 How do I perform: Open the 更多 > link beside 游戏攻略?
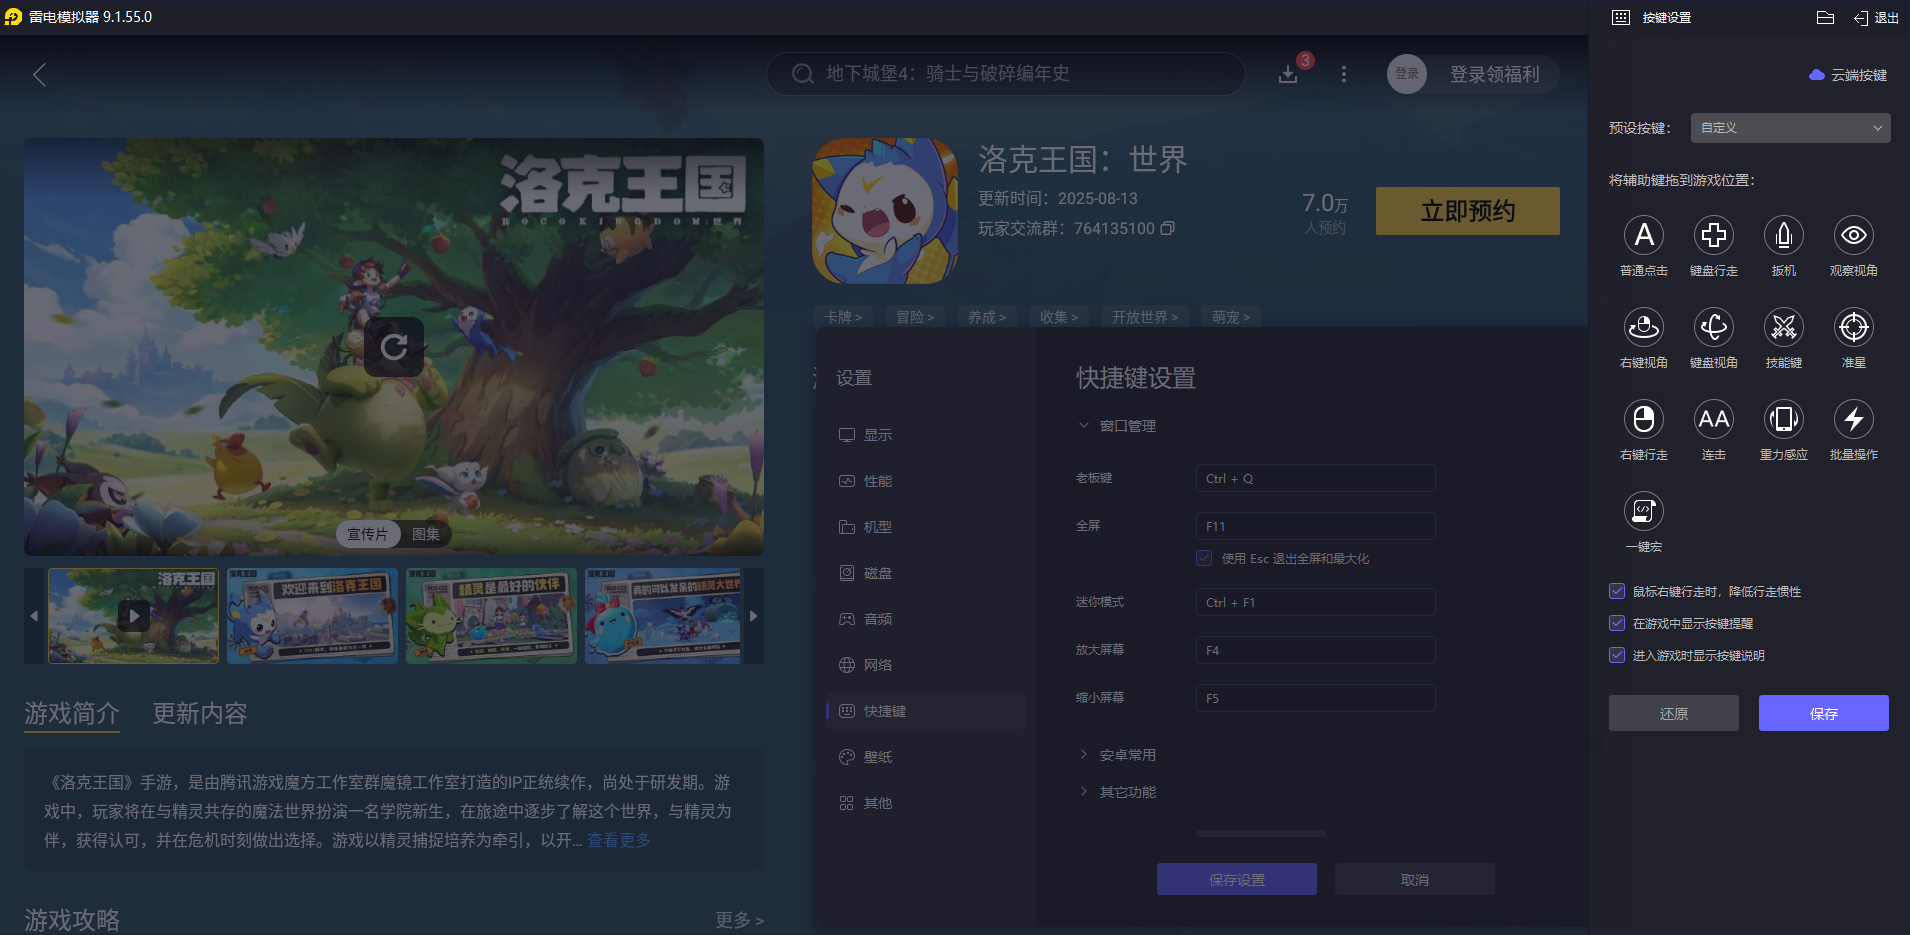[x=739, y=920]
